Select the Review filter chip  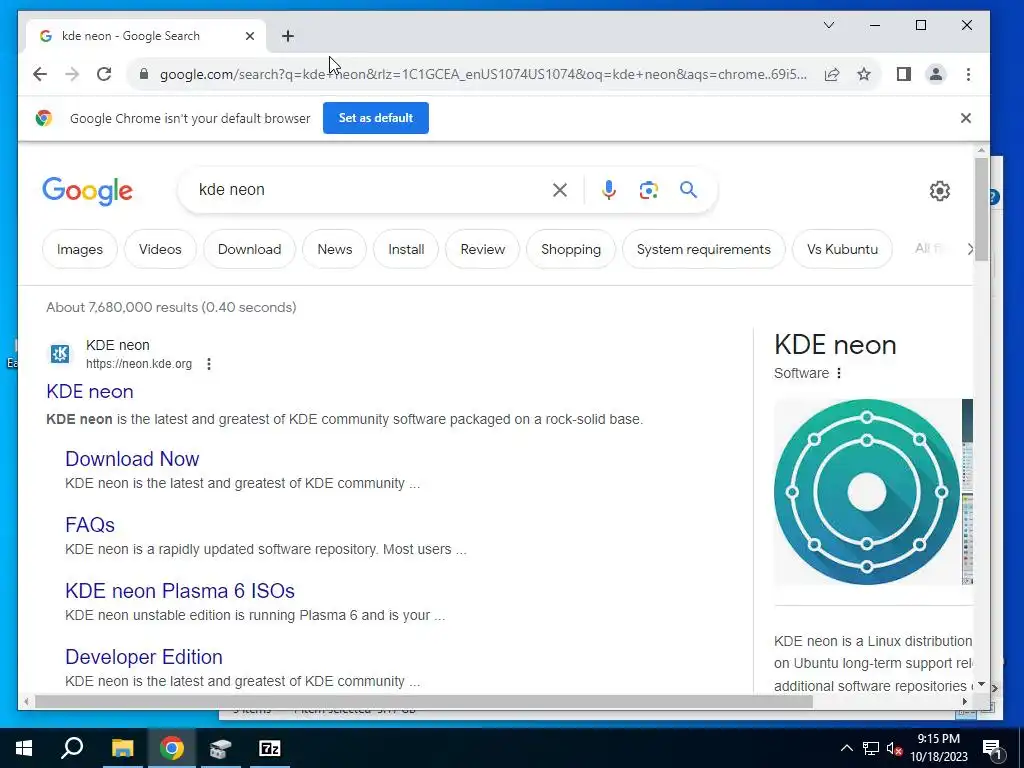tap(483, 249)
